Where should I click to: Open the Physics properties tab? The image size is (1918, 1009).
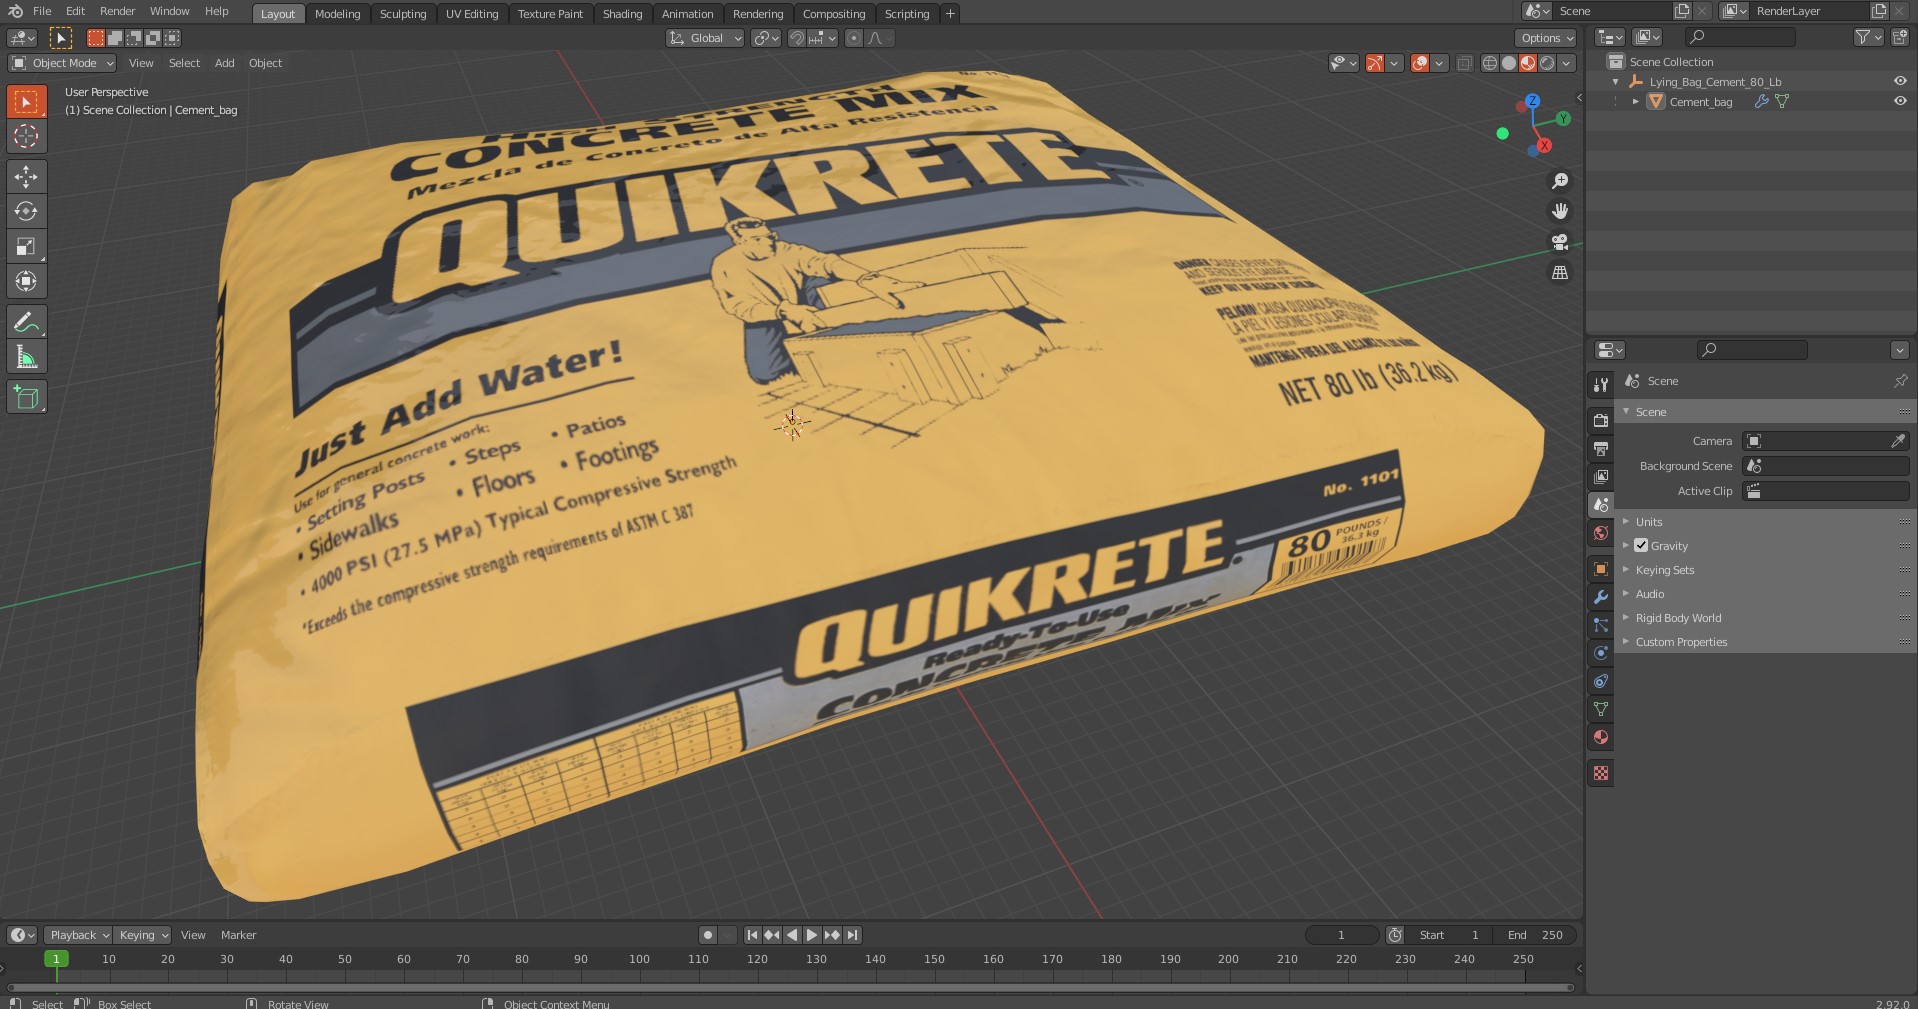pyautogui.click(x=1601, y=653)
